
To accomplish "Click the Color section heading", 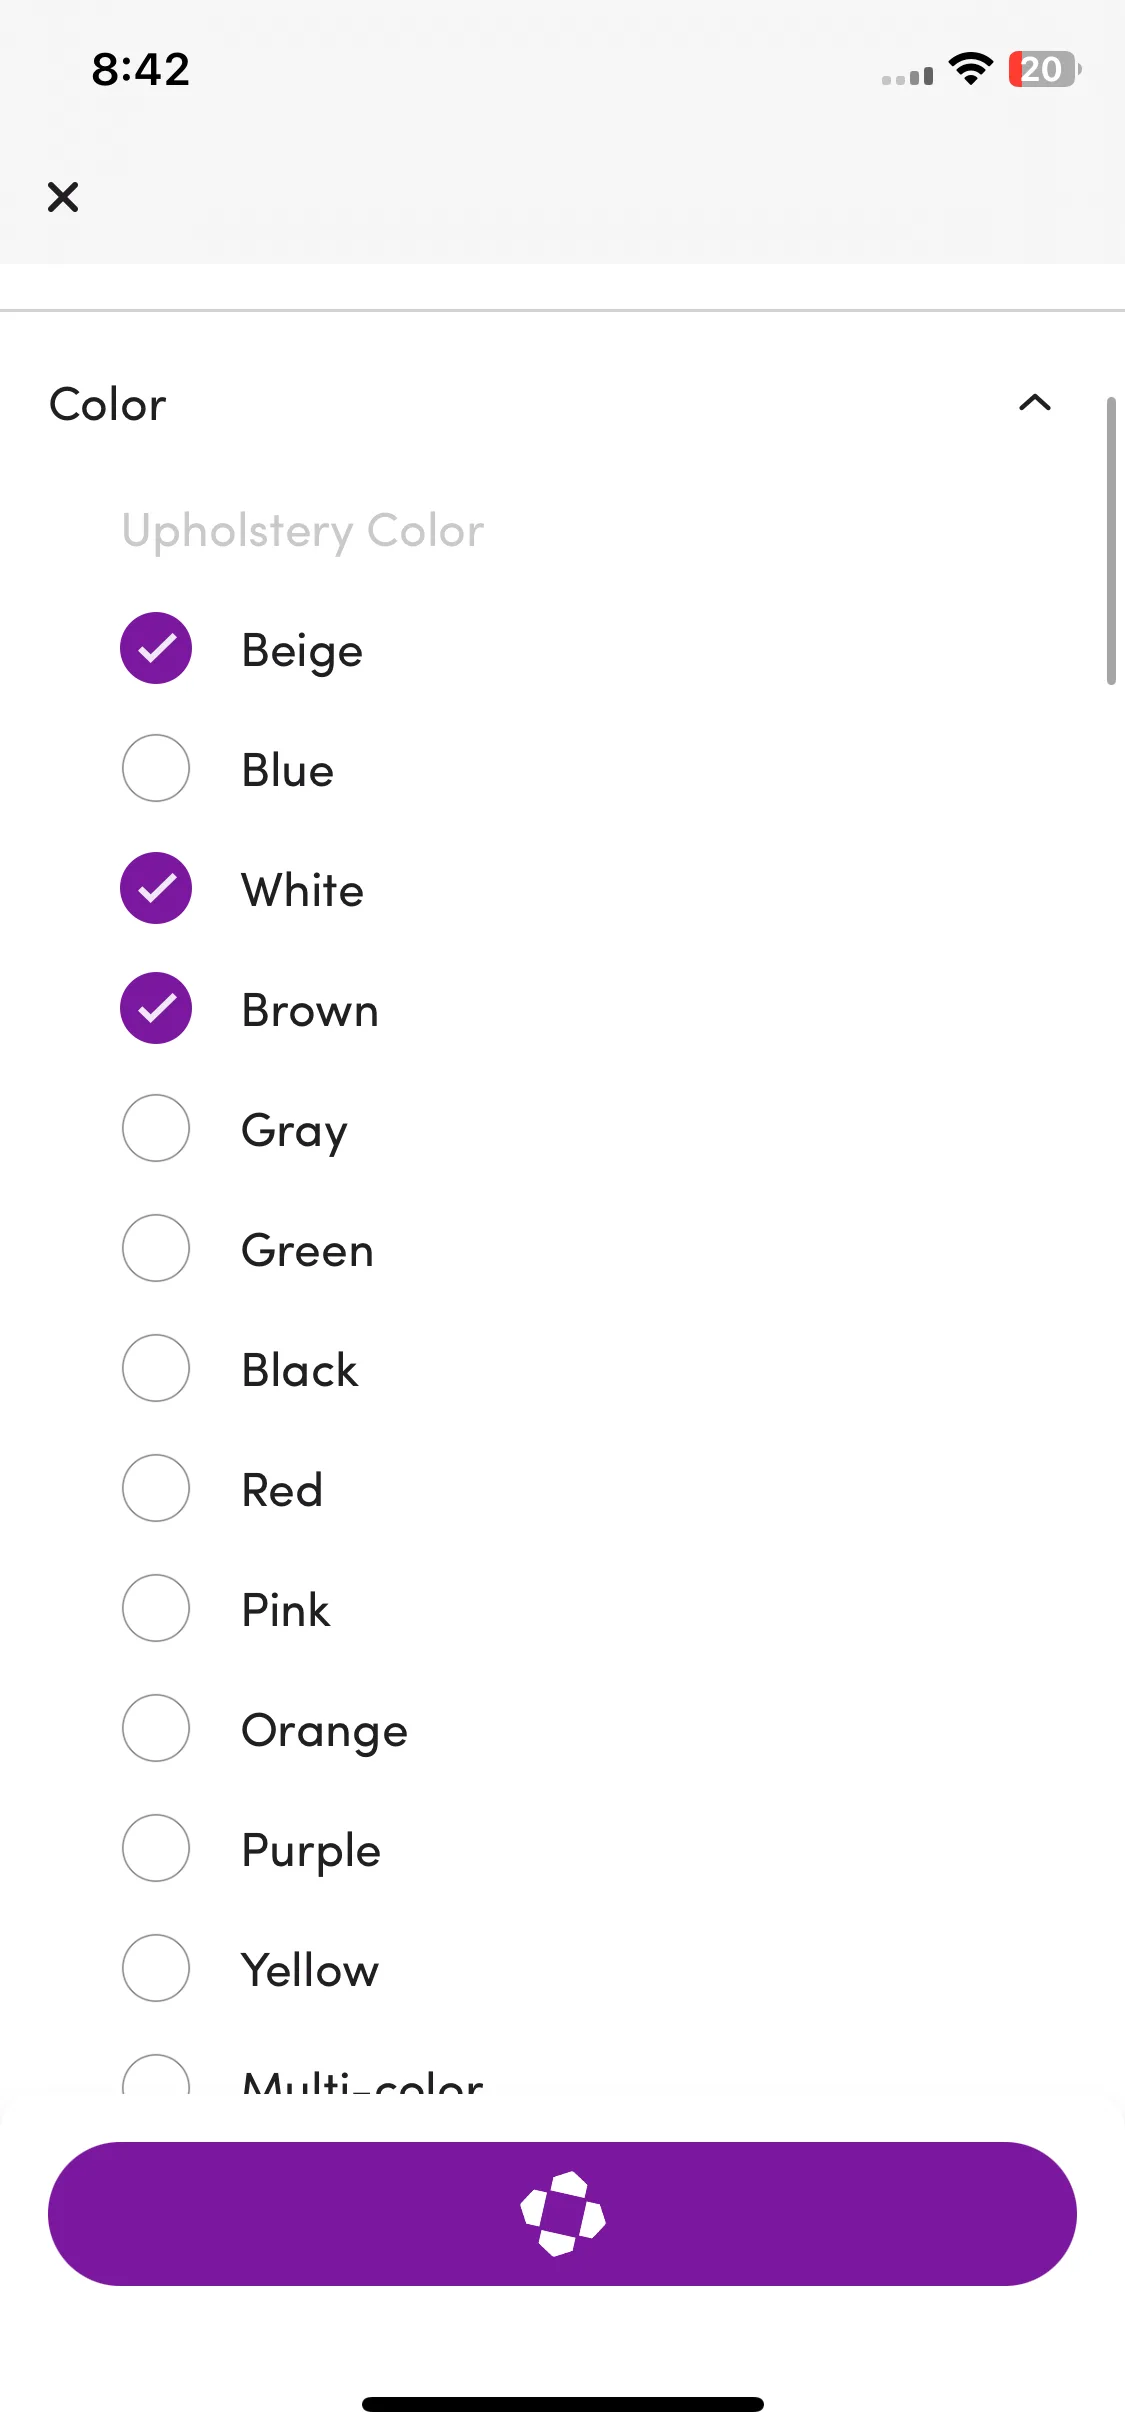I will [x=108, y=404].
